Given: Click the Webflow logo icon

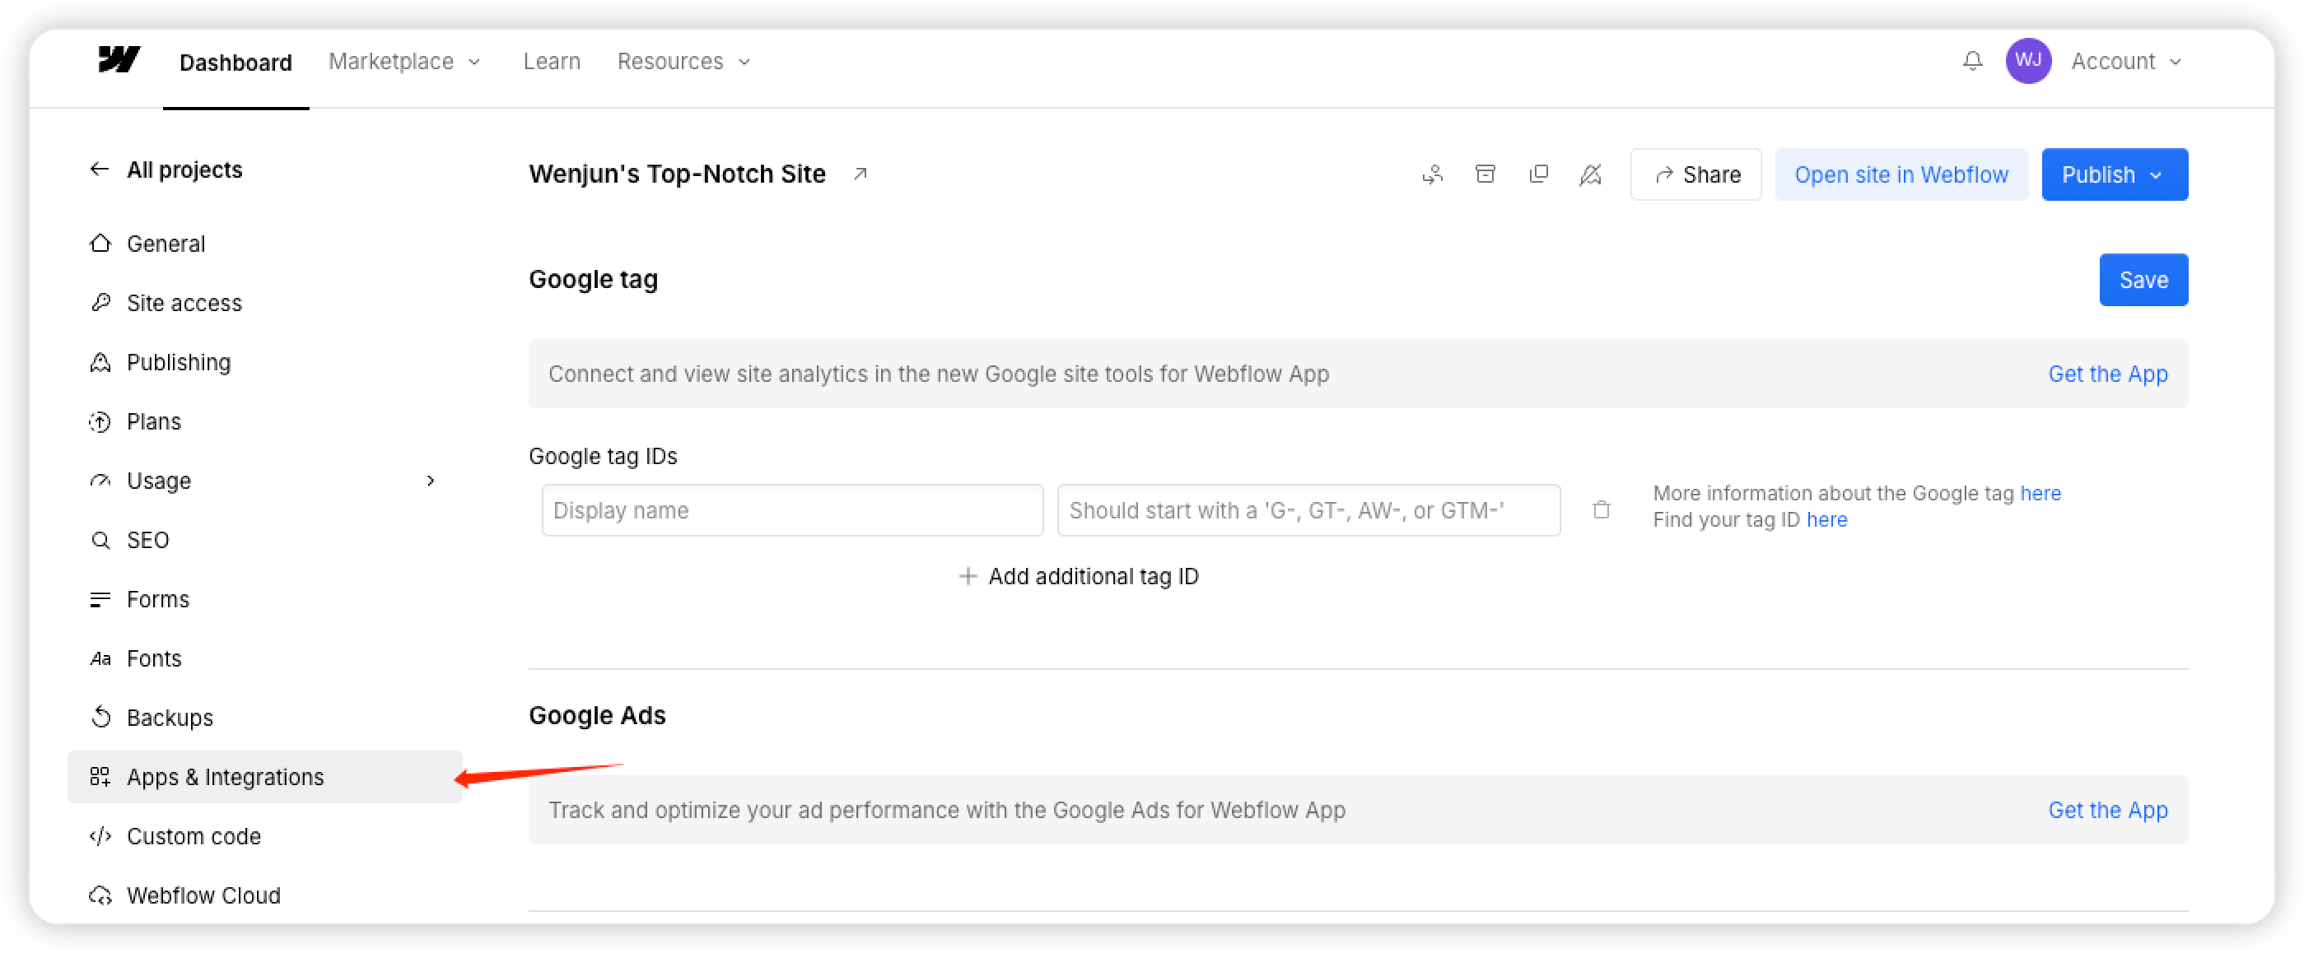Looking at the screenshot, I should pos(119,60).
